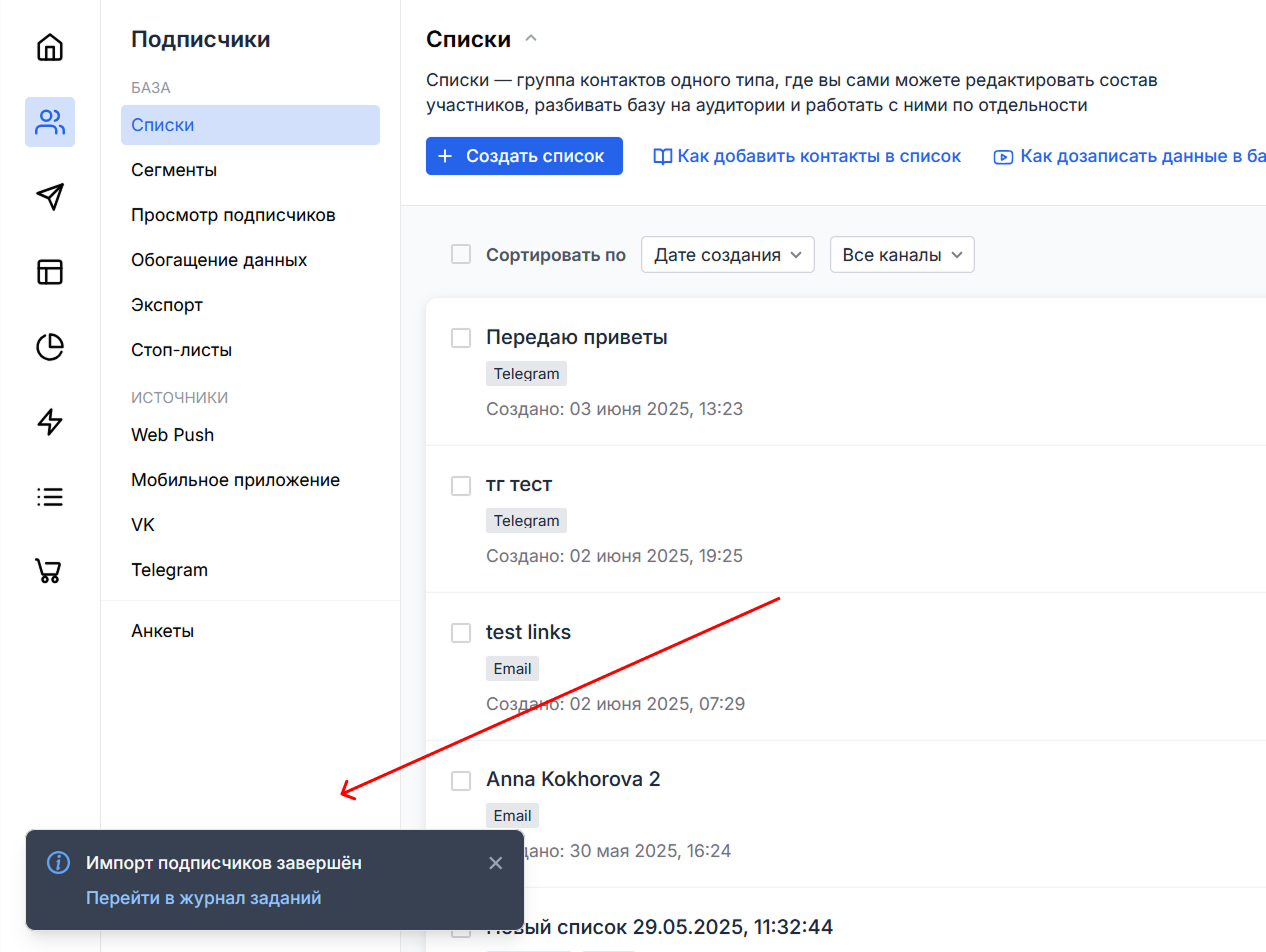Open Как добавить контакты в список guide

(x=806, y=155)
